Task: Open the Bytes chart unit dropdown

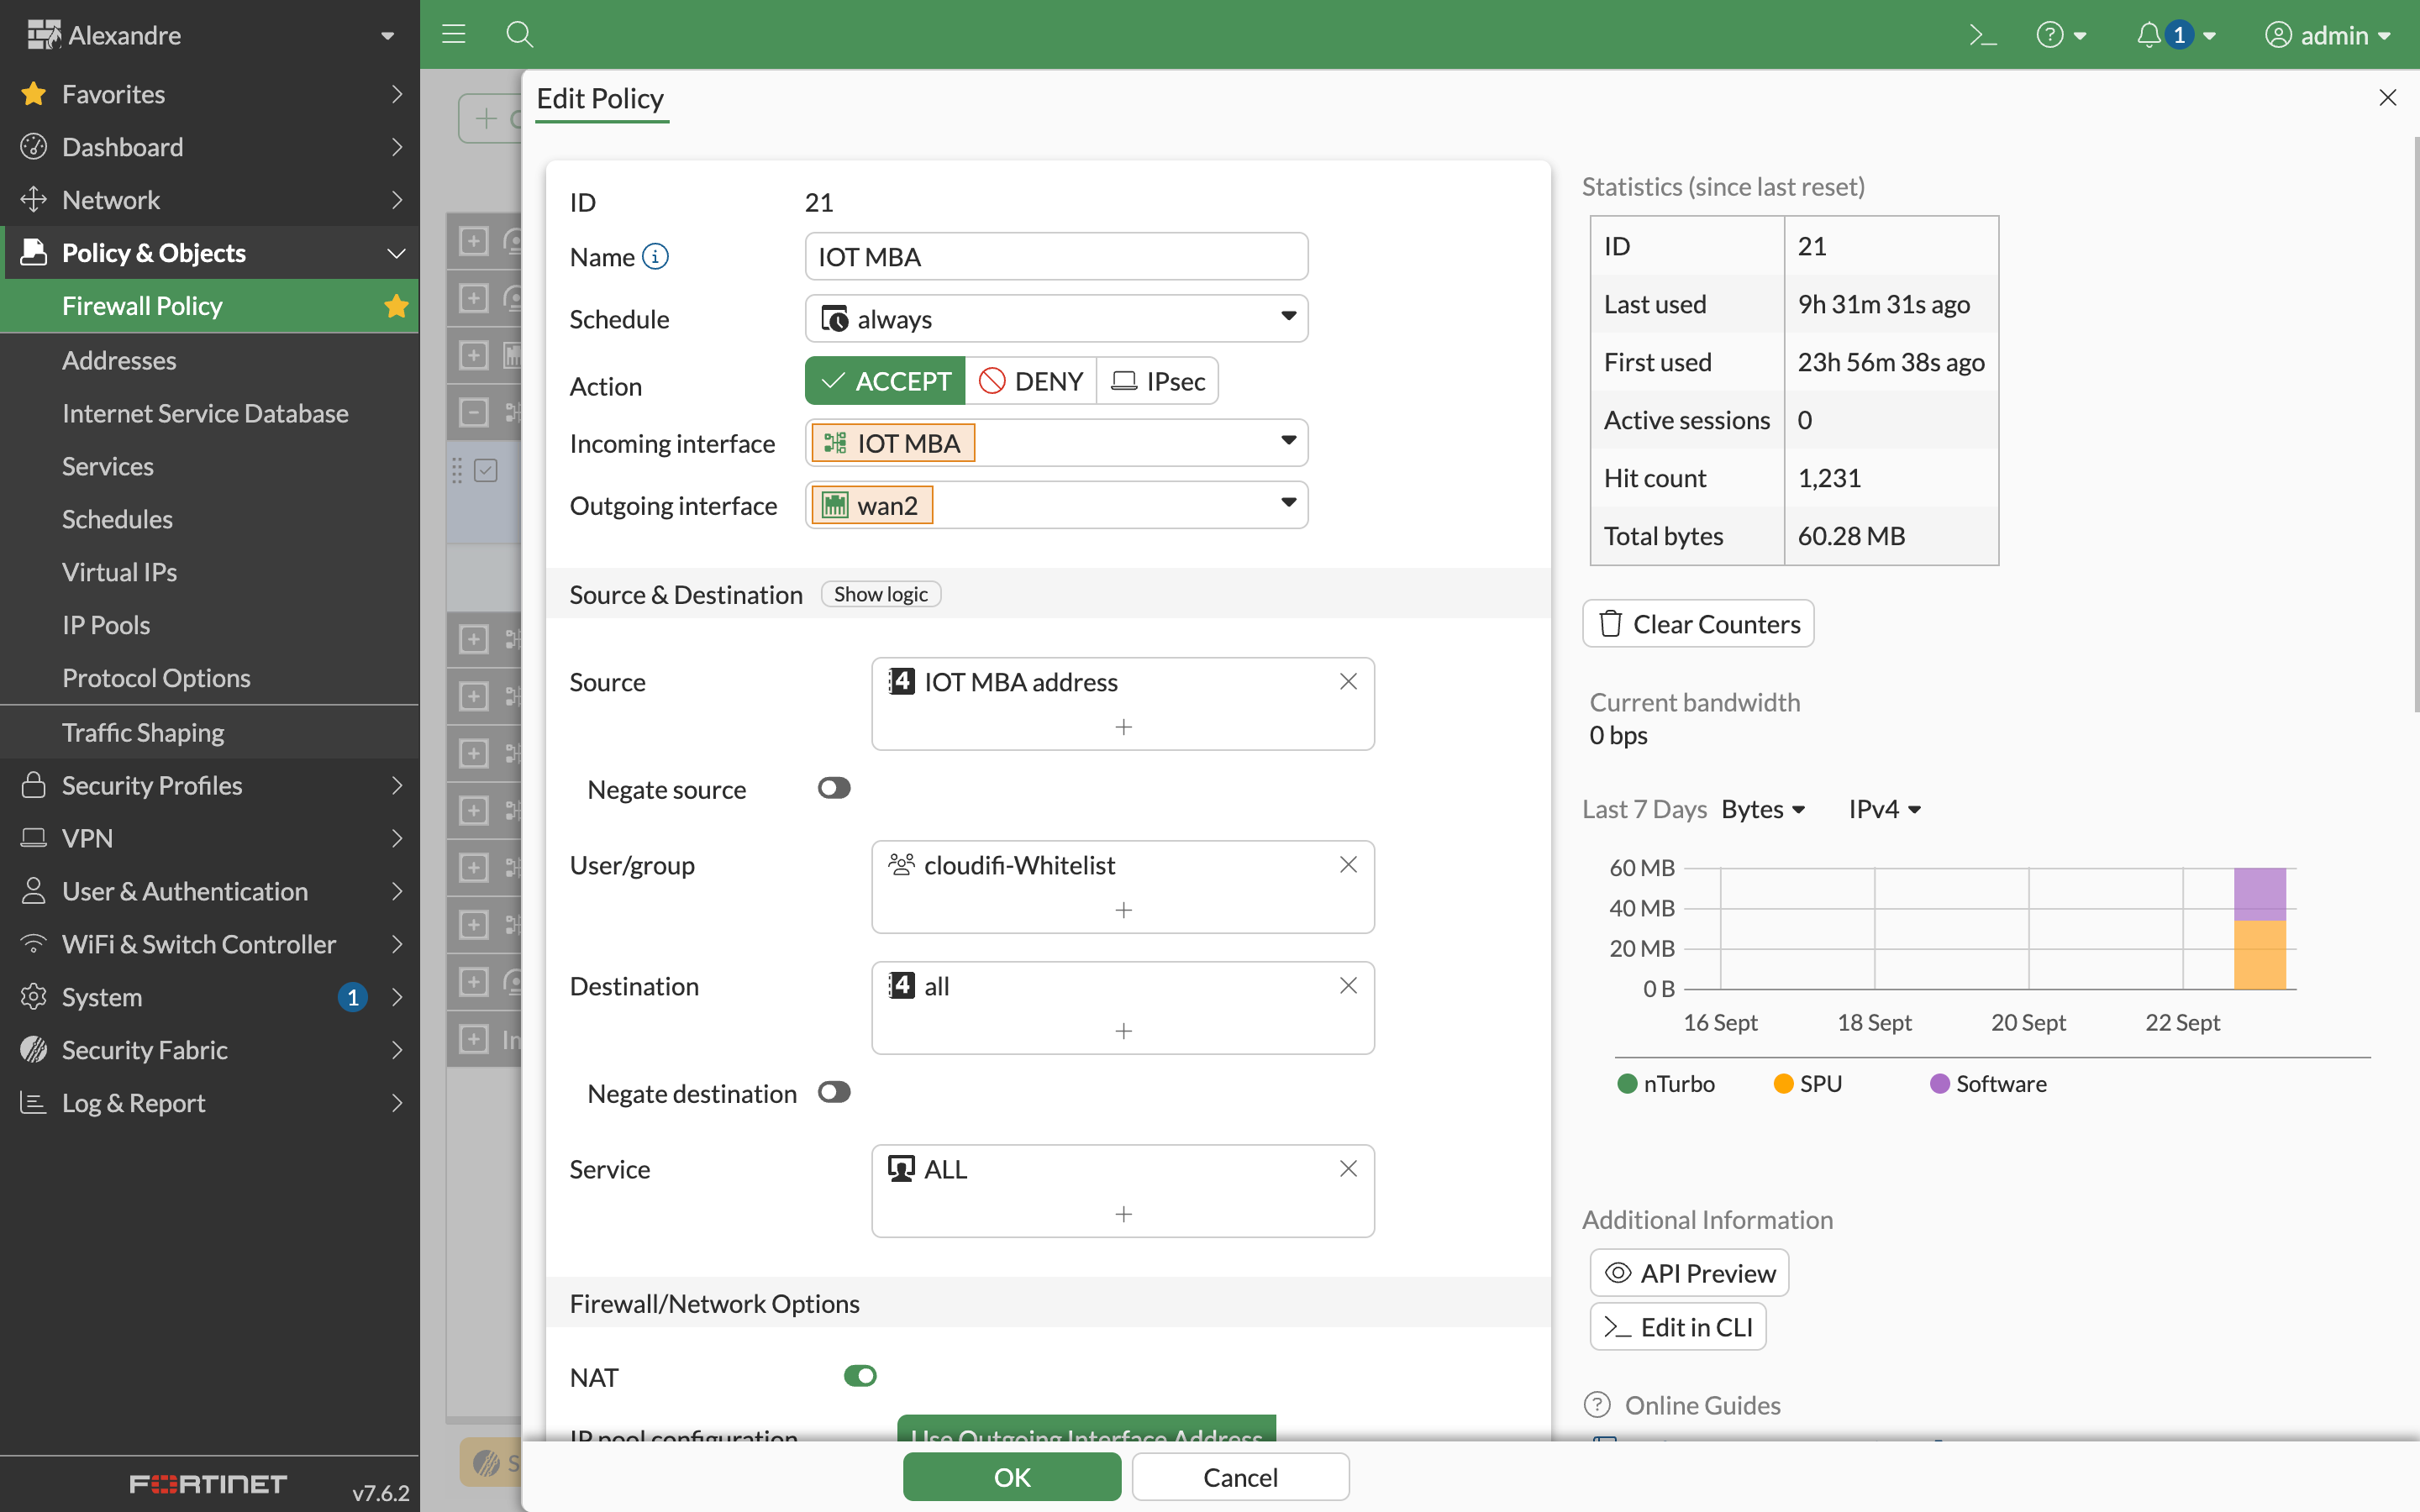Action: coord(1763,809)
